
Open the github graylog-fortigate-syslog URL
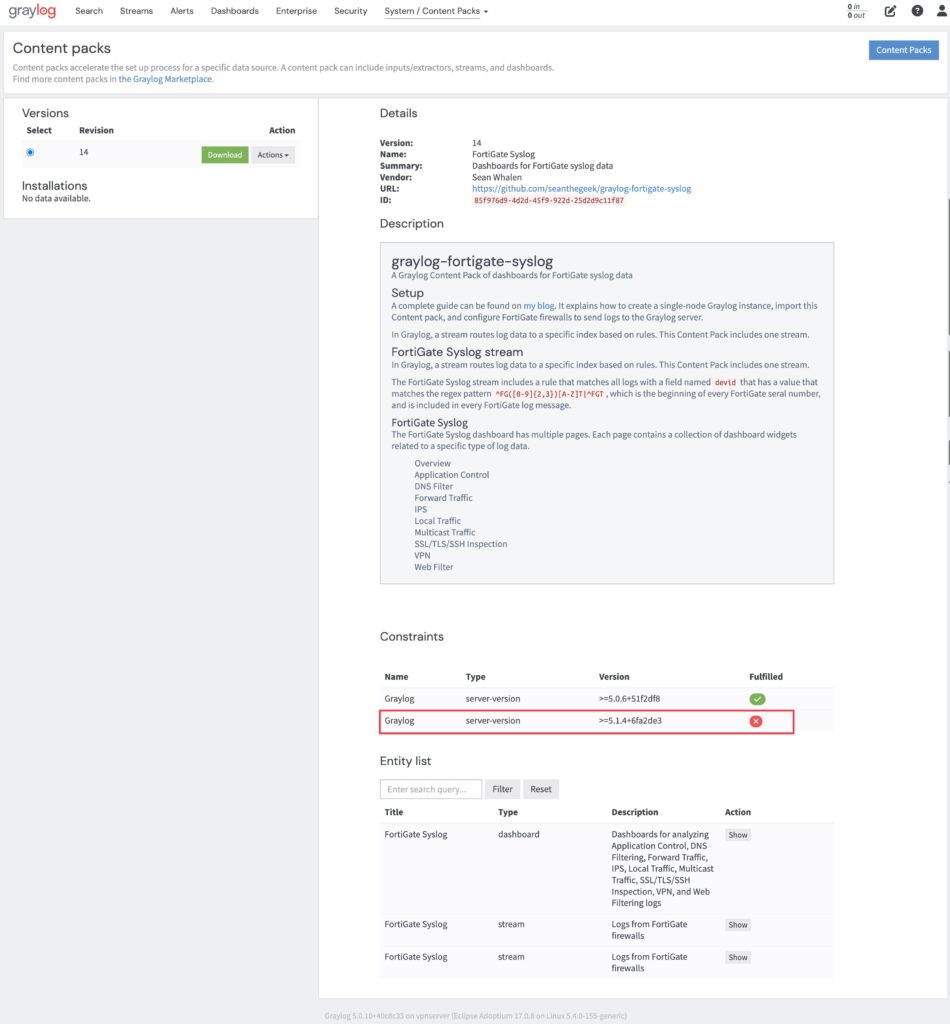tap(581, 189)
